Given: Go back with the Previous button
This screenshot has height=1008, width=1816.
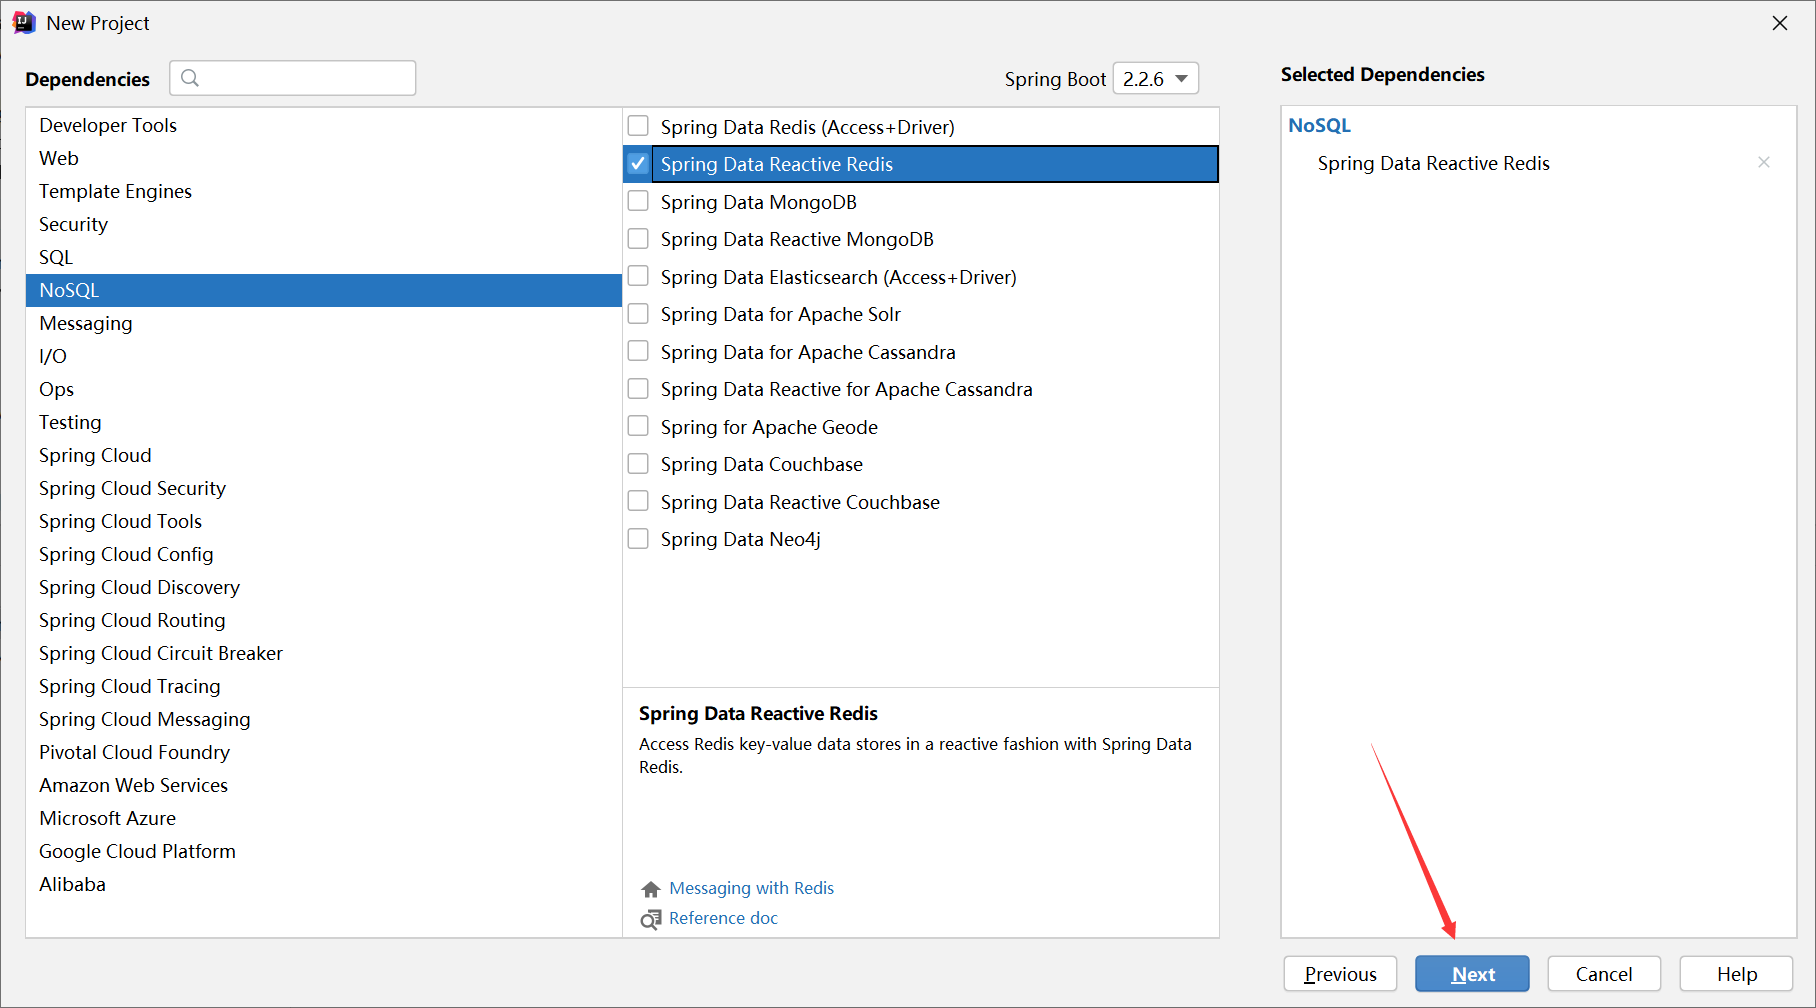Looking at the screenshot, I should click(1340, 974).
